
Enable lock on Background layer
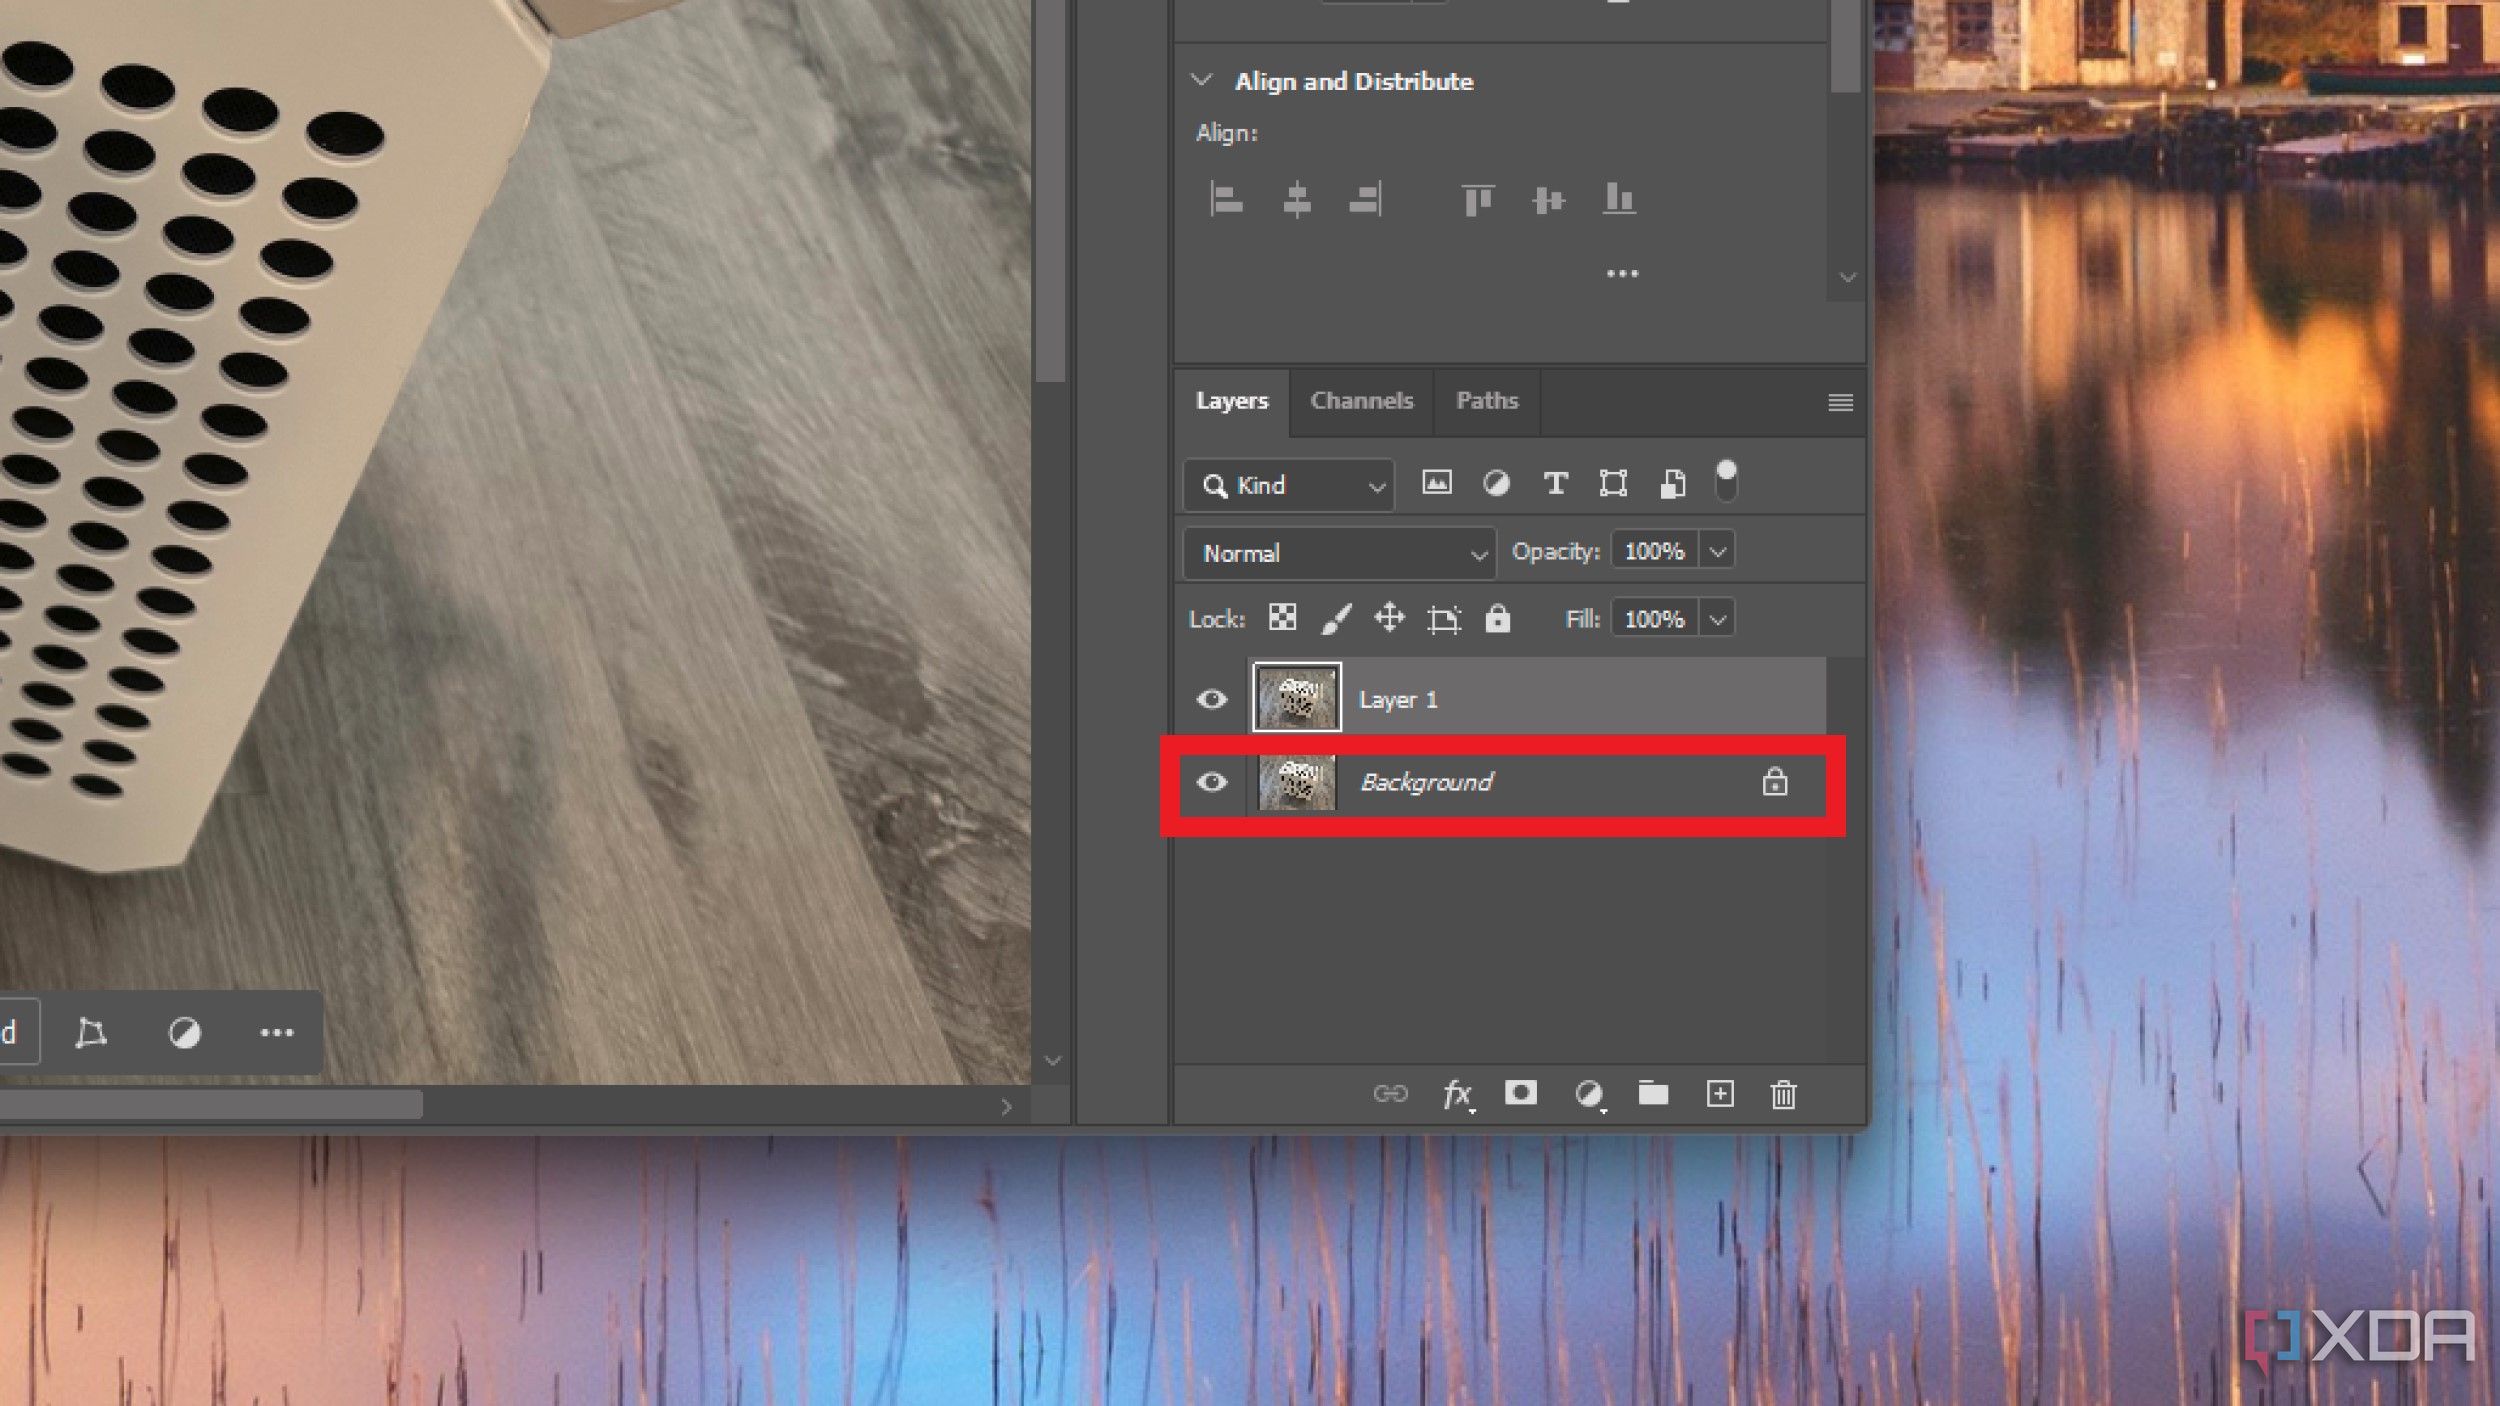(1775, 781)
